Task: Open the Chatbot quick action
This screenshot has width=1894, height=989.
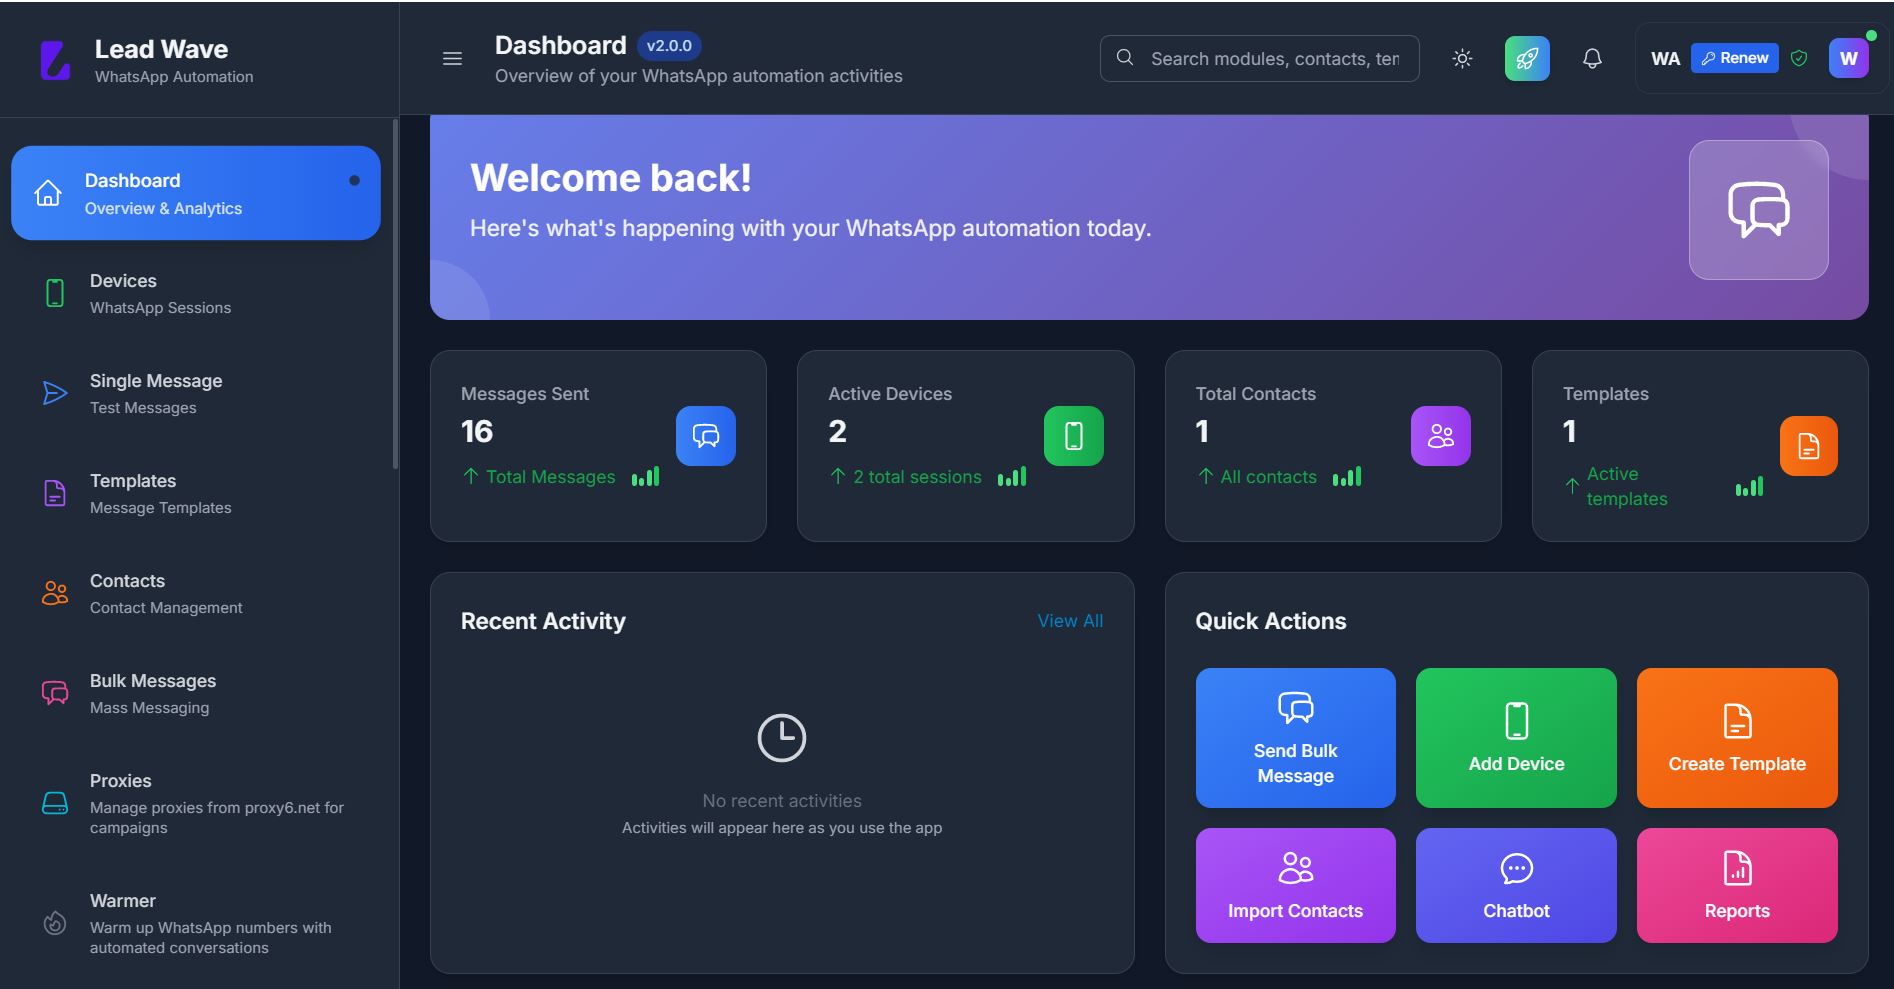Action: point(1516,885)
